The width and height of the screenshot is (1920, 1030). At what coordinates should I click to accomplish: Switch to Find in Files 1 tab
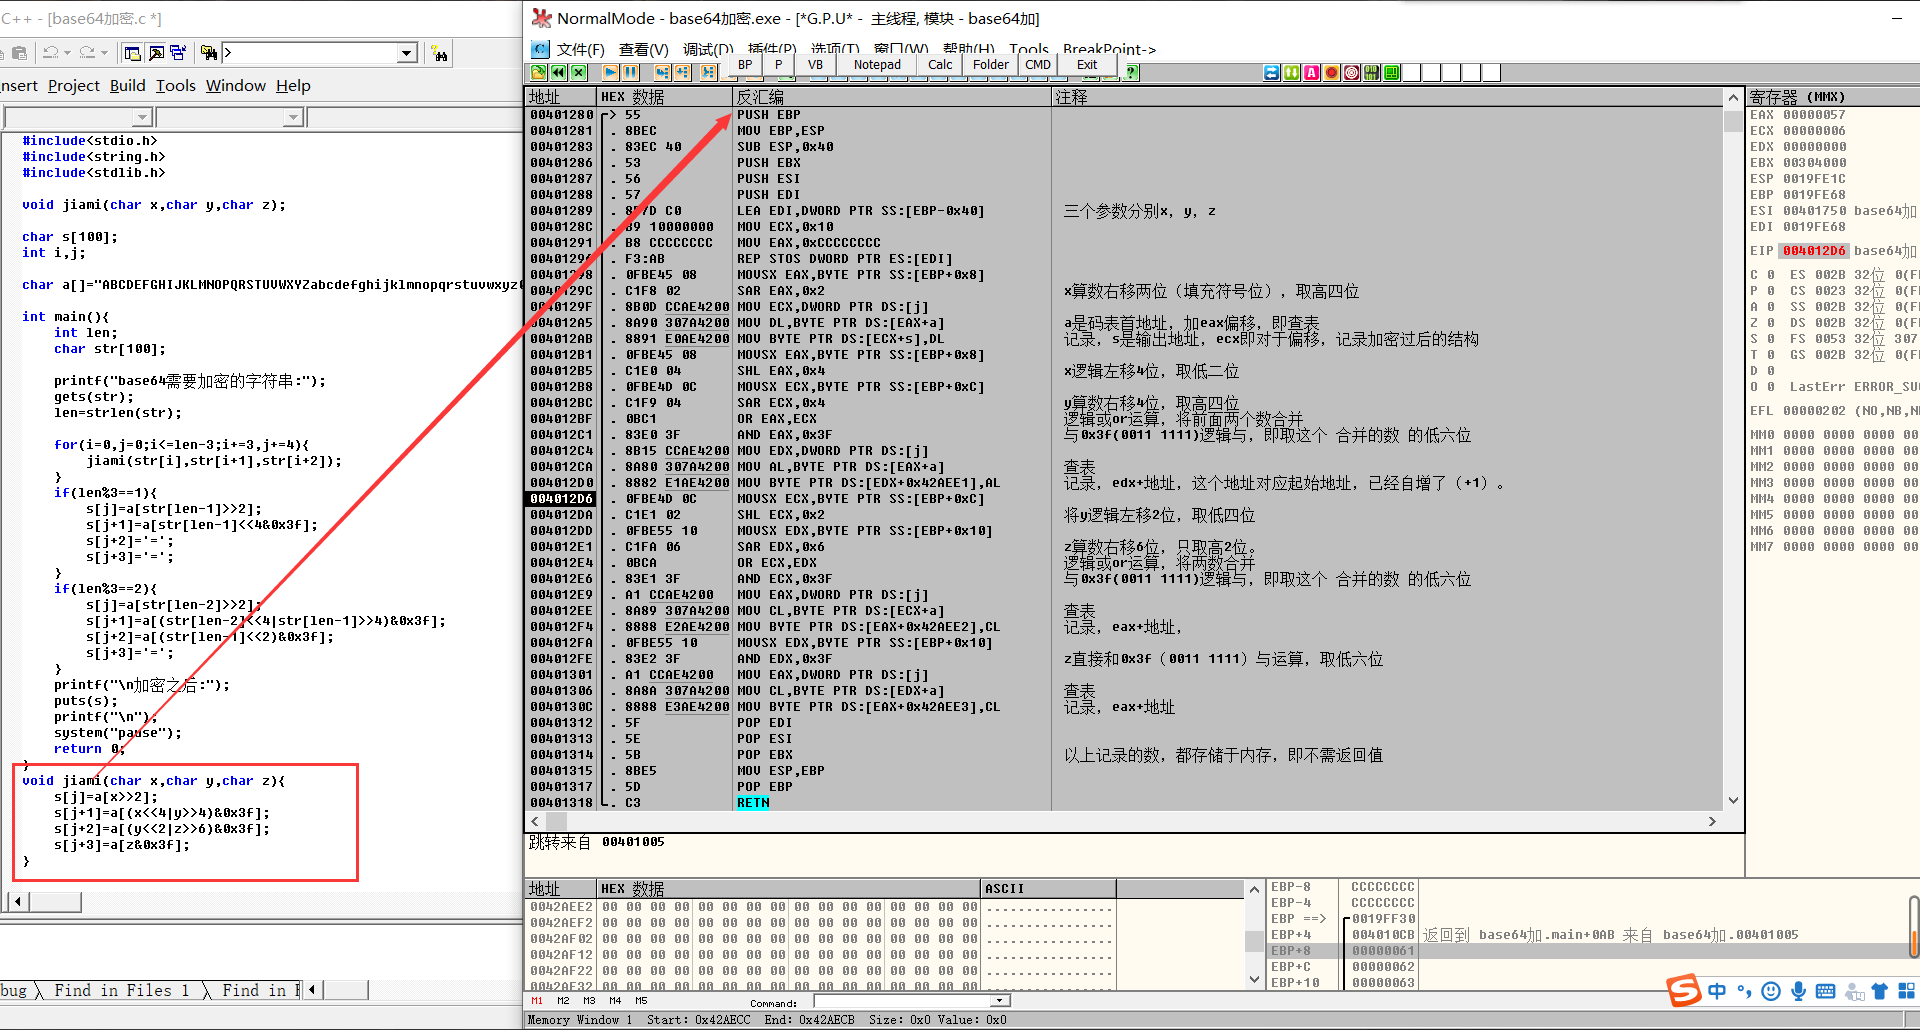pyautogui.click(x=121, y=990)
